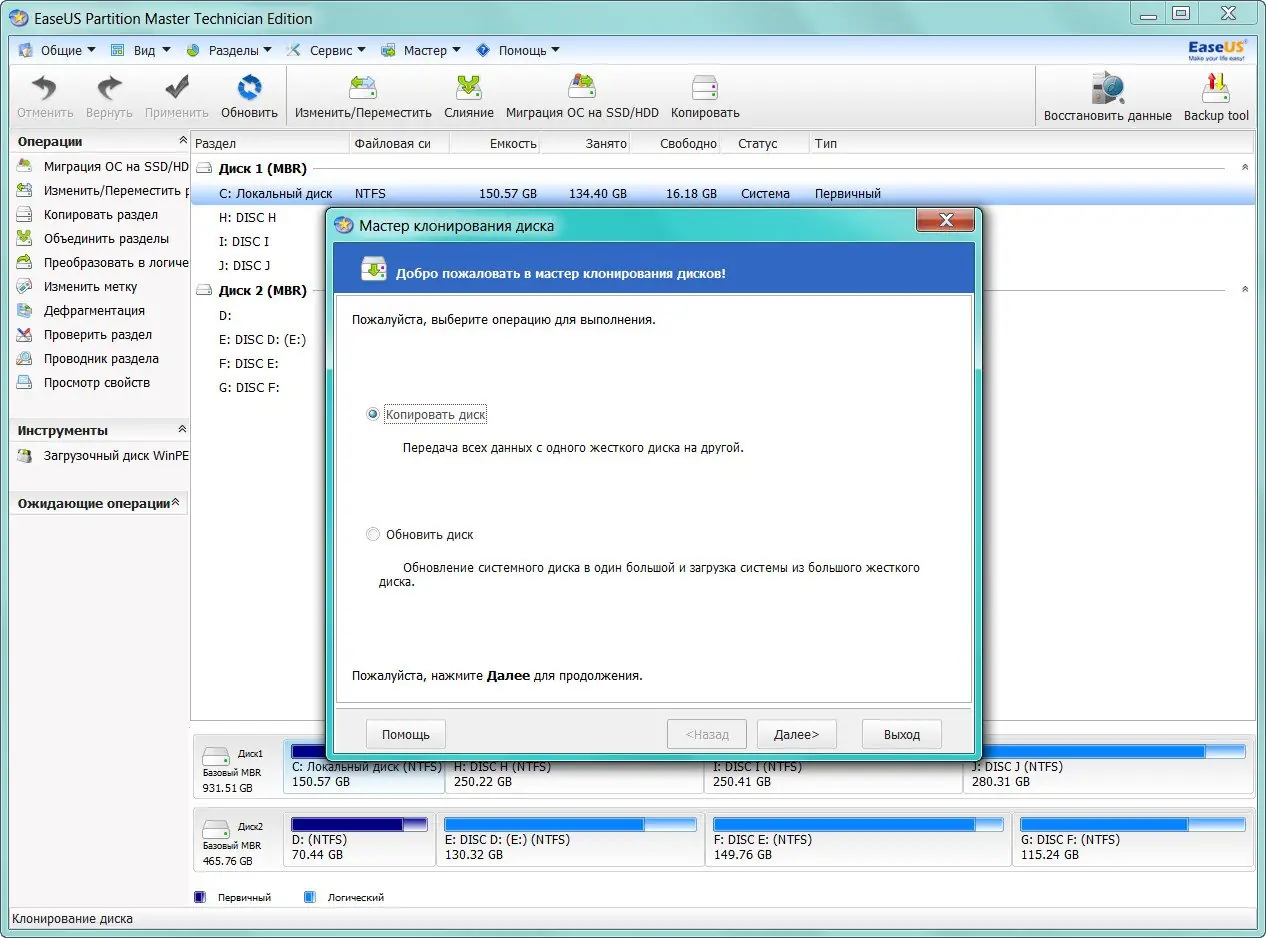1266x938 pixels.
Task: Close the disk cloning wizard dialog
Action: [x=945, y=221]
